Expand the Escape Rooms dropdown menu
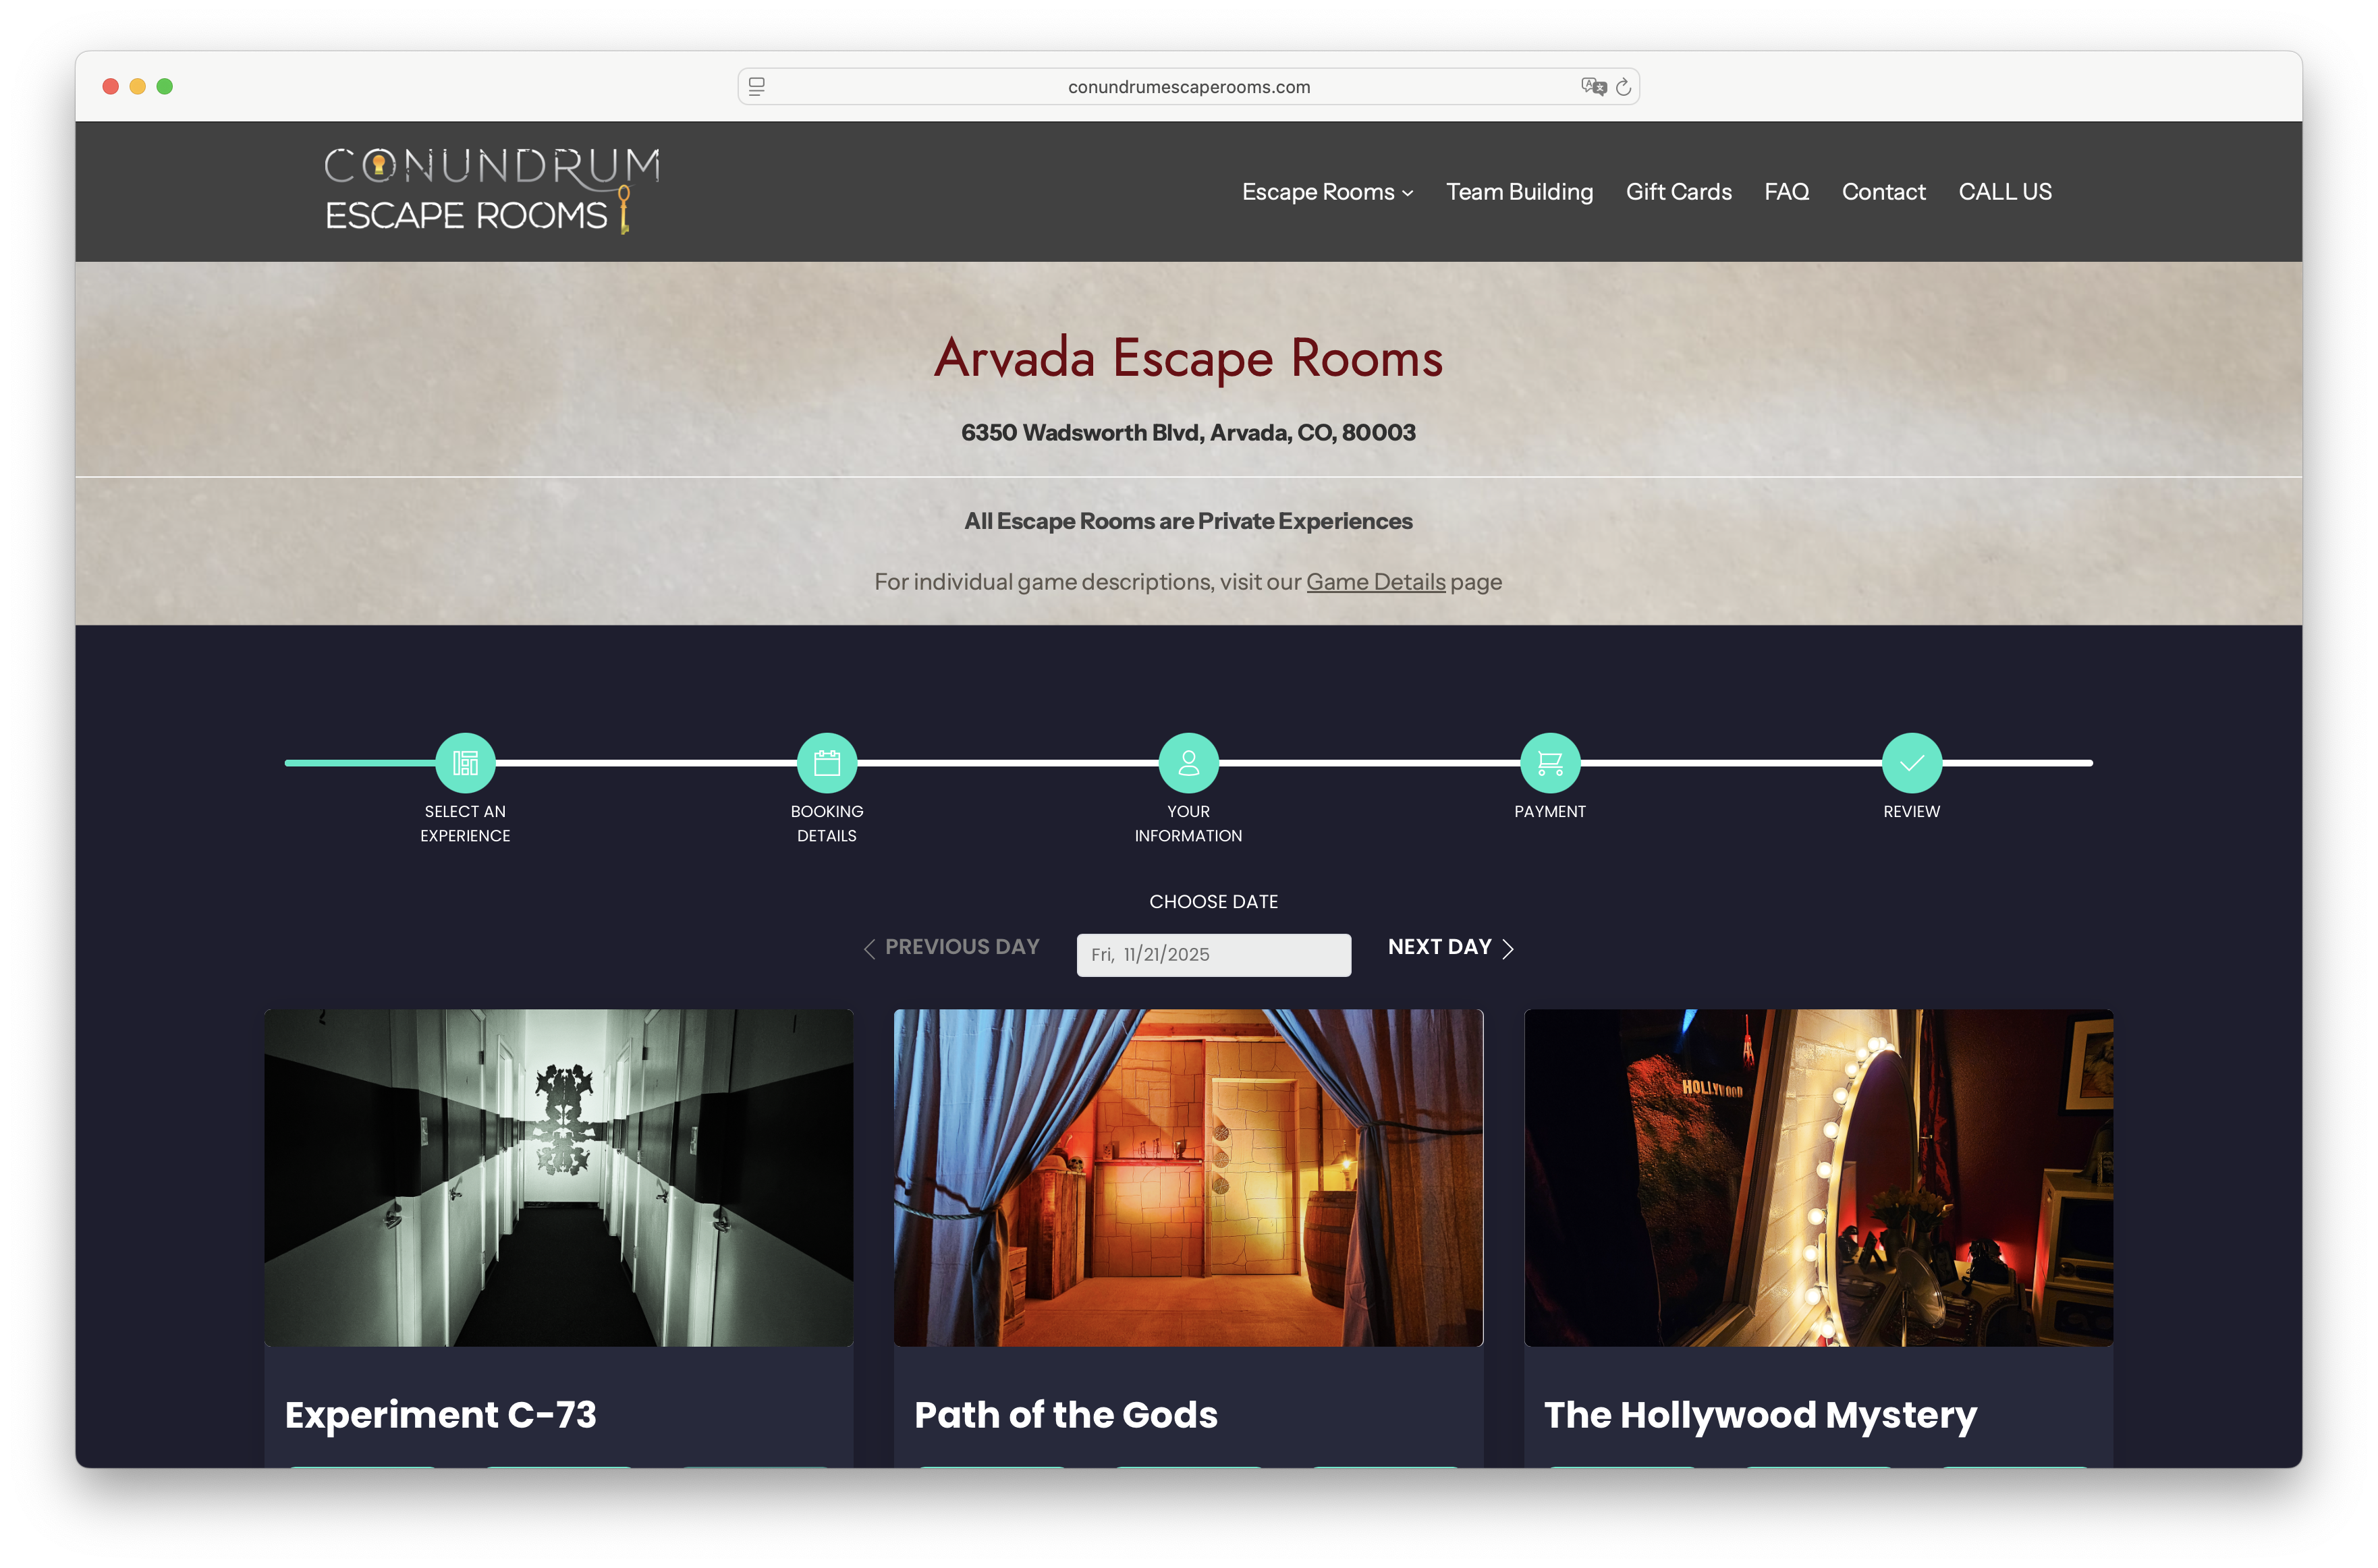 click(1326, 191)
